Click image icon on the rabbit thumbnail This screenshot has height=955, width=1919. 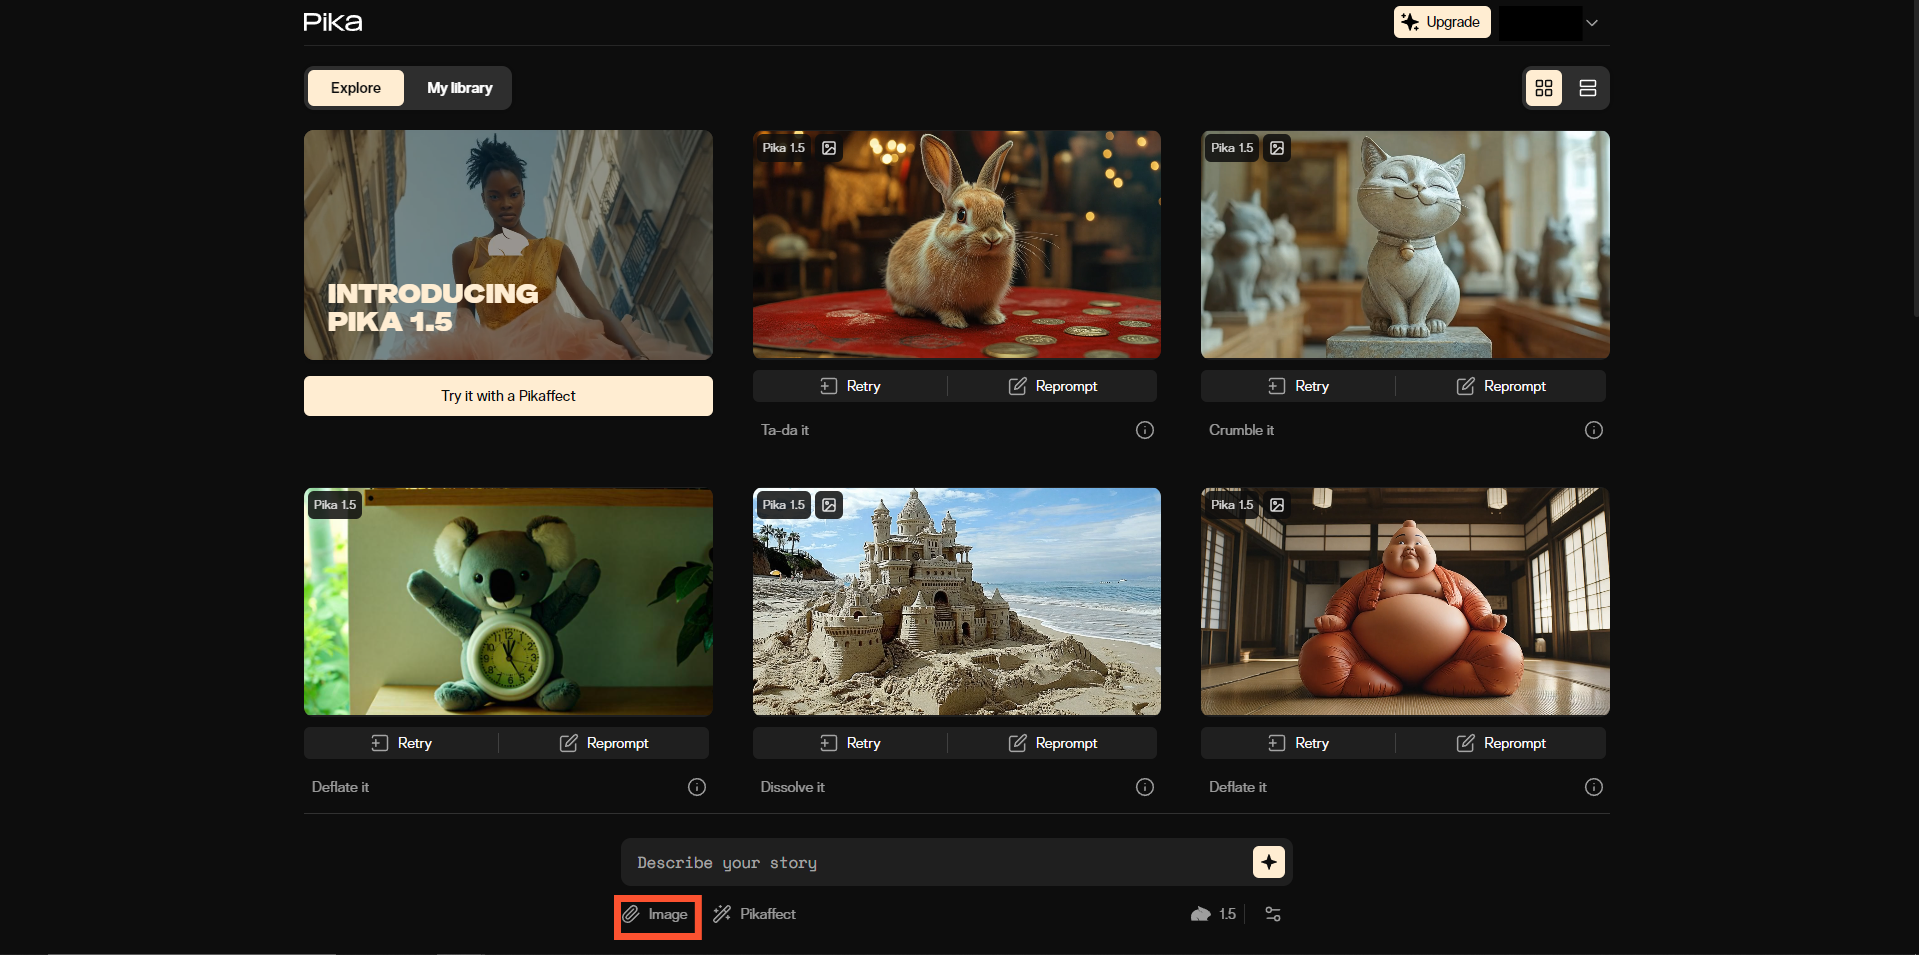click(829, 148)
